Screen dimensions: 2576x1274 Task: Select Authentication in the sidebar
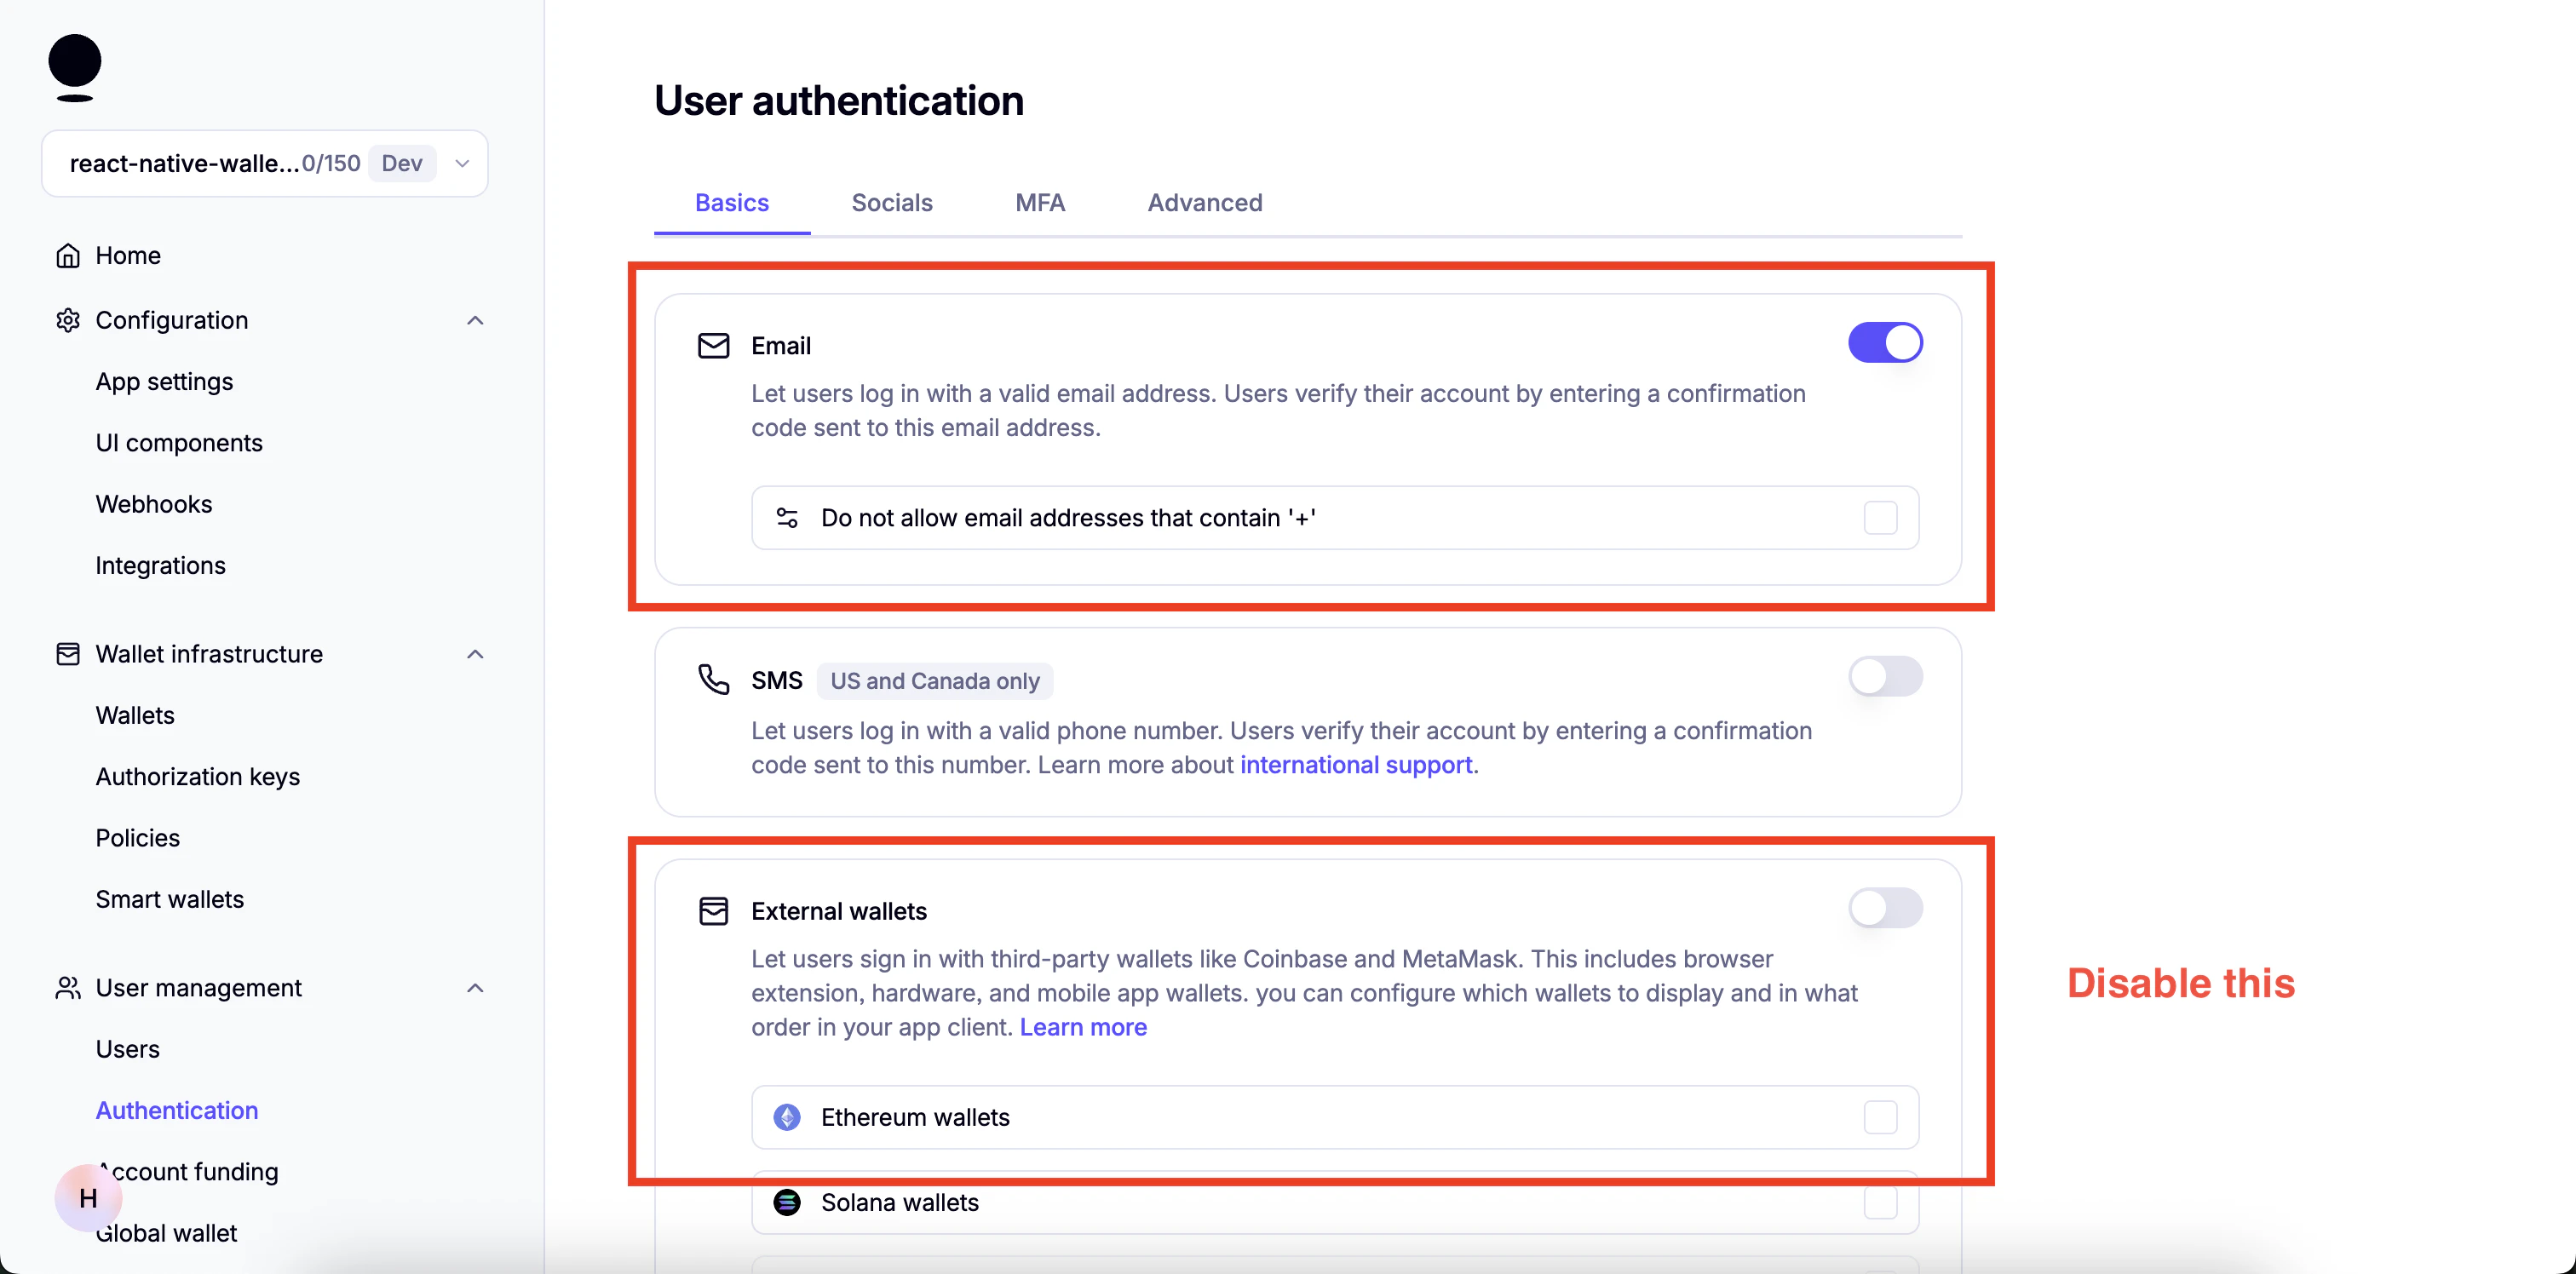click(177, 1110)
